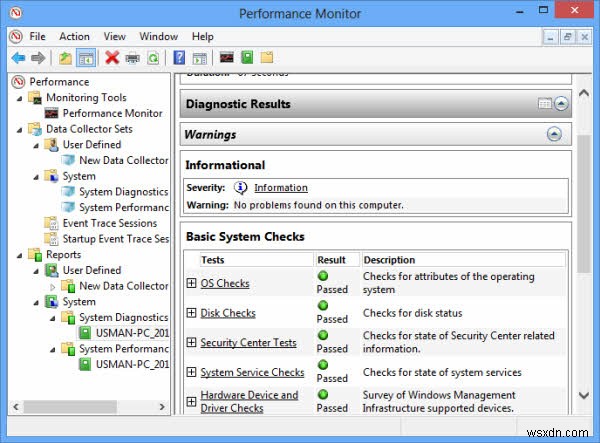600x443 pixels.
Task: Click the Back arrow toolbar icon
Action: pos(18,58)
